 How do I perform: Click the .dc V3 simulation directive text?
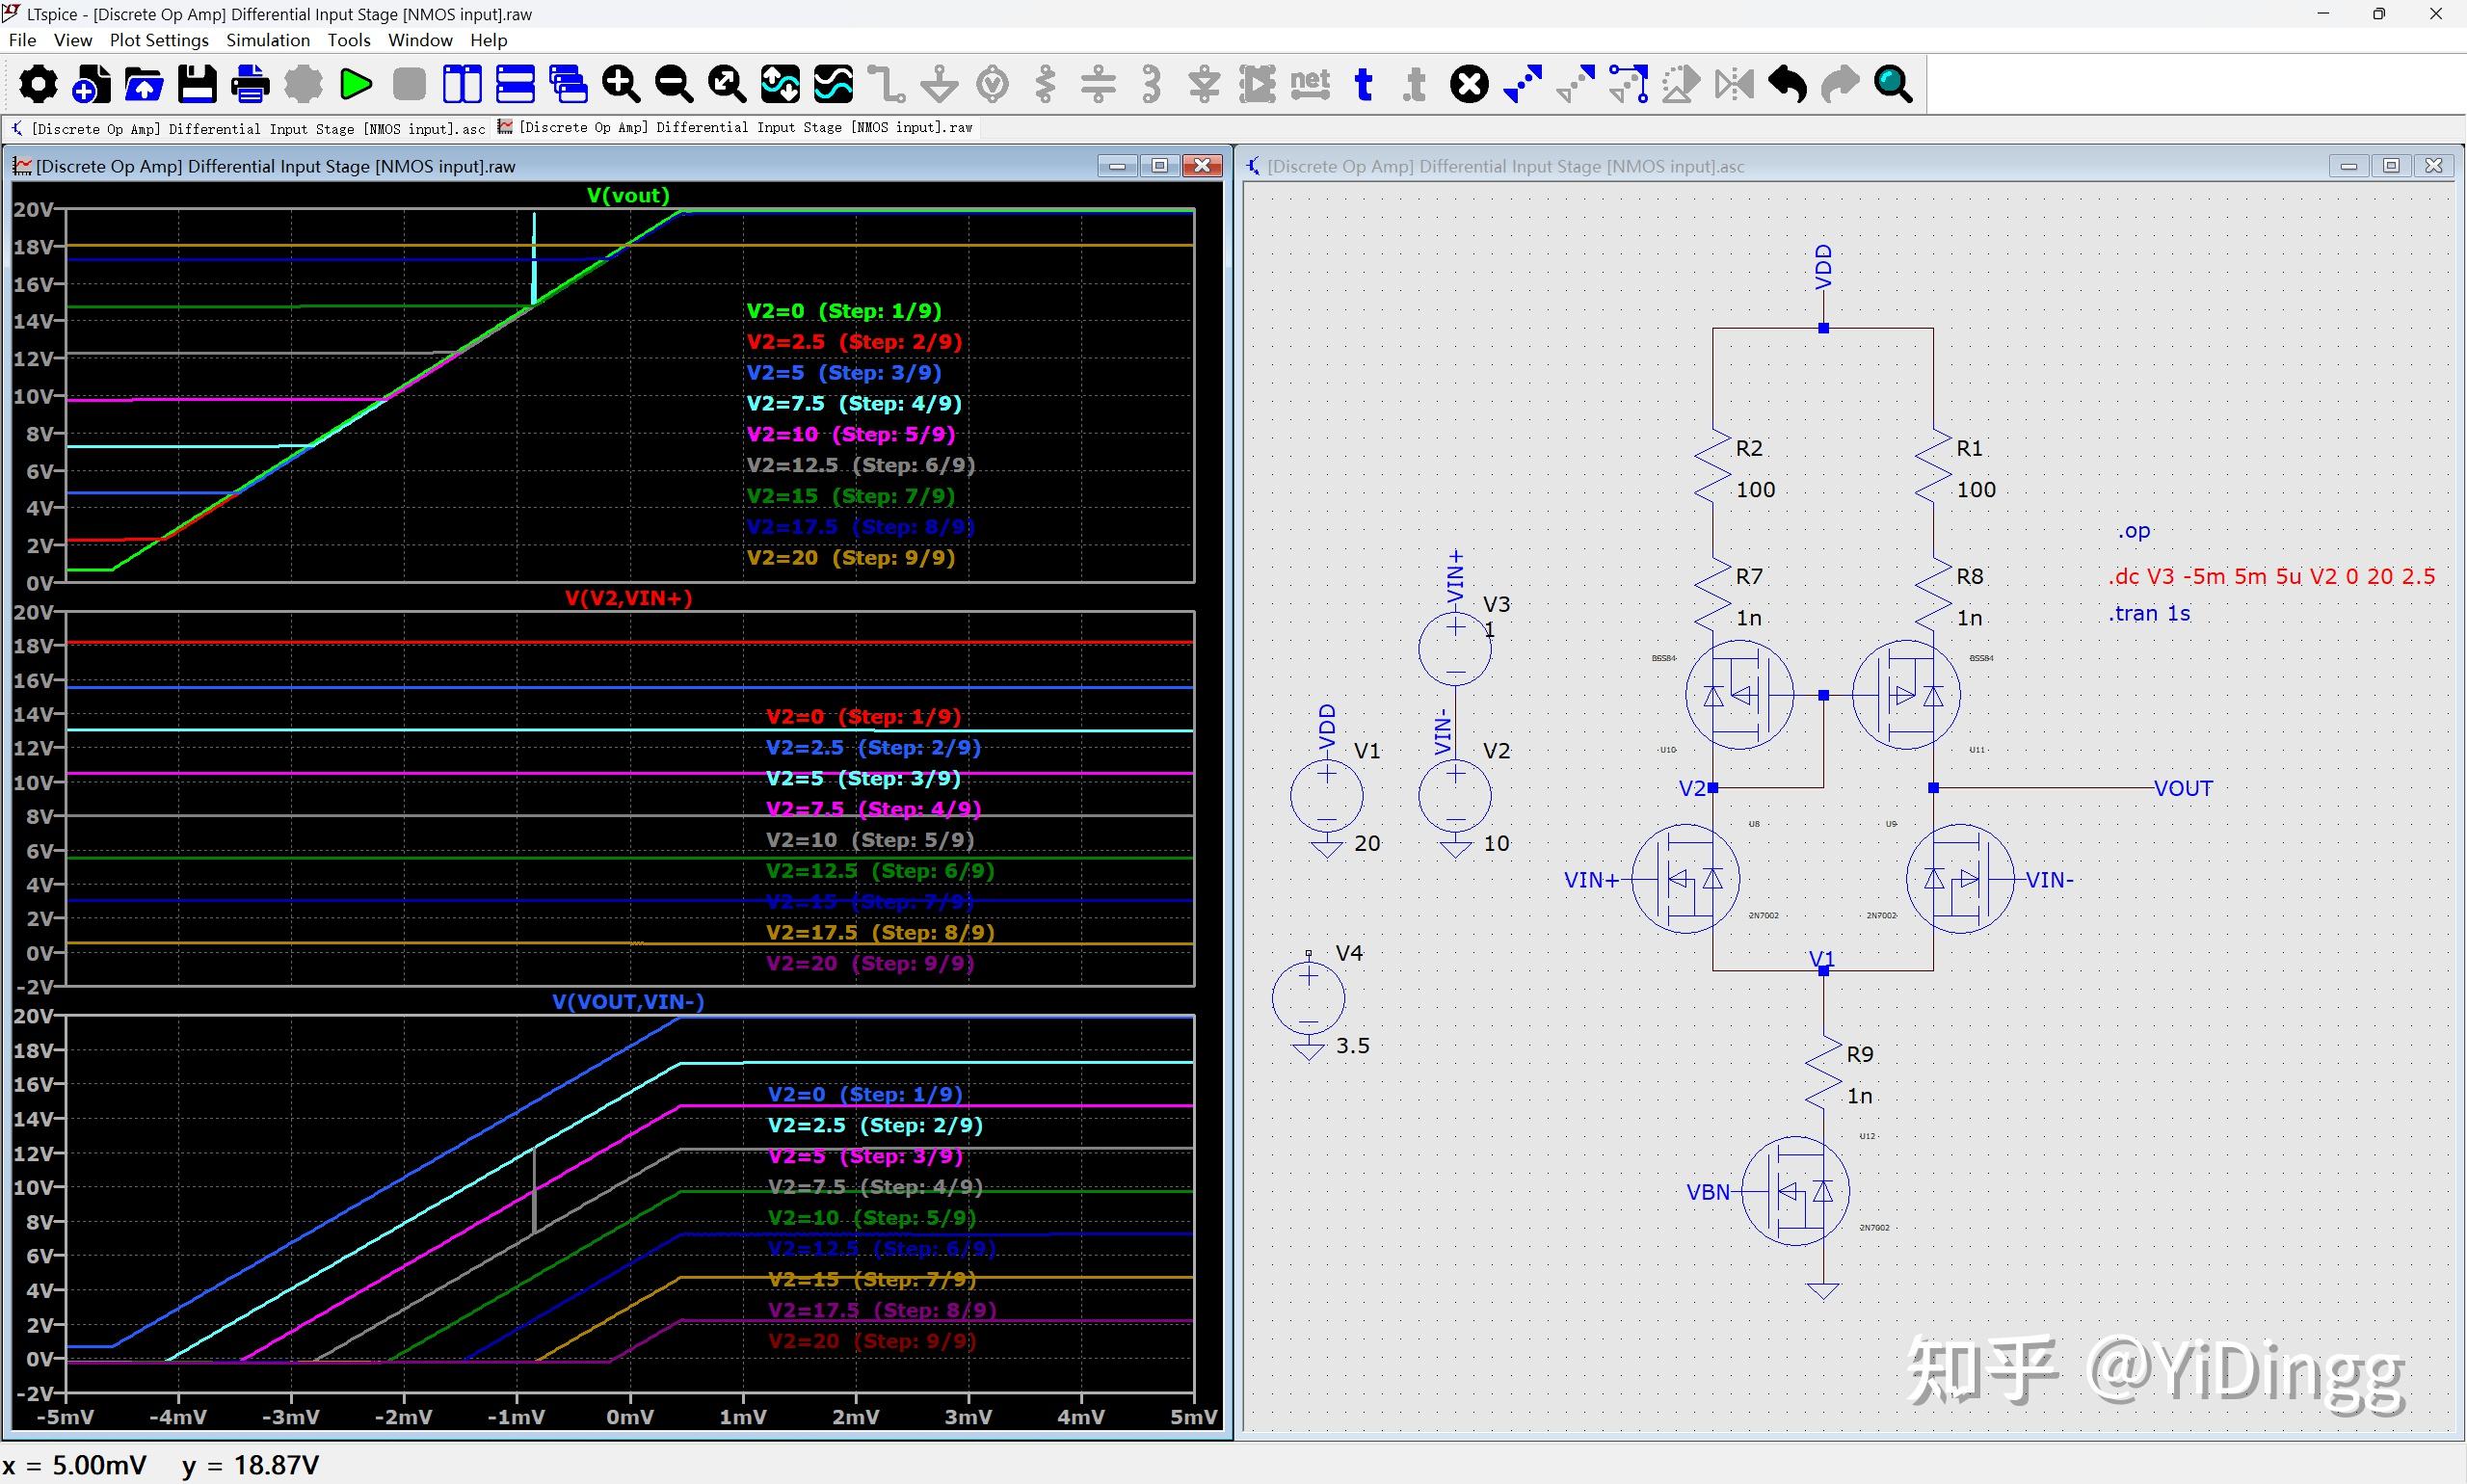coord(2272,576)
